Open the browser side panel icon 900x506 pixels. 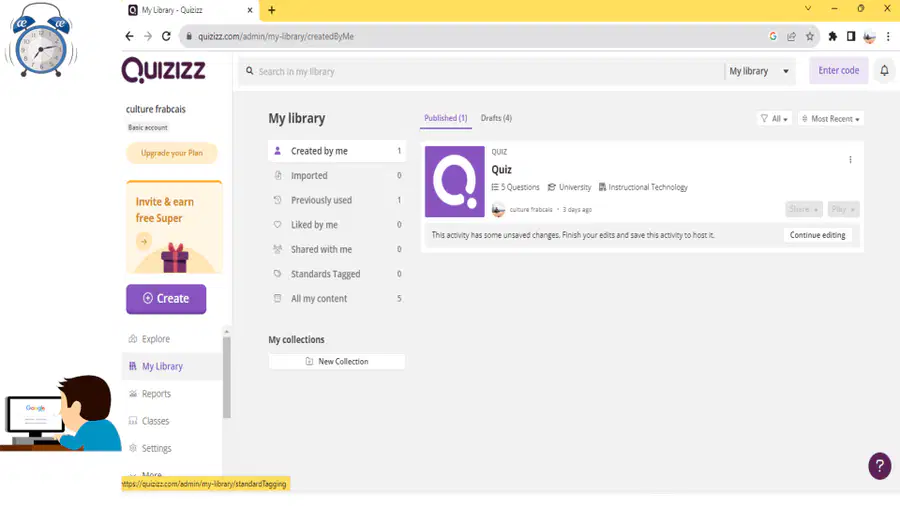pyautogui.click(x=851, y=36)
